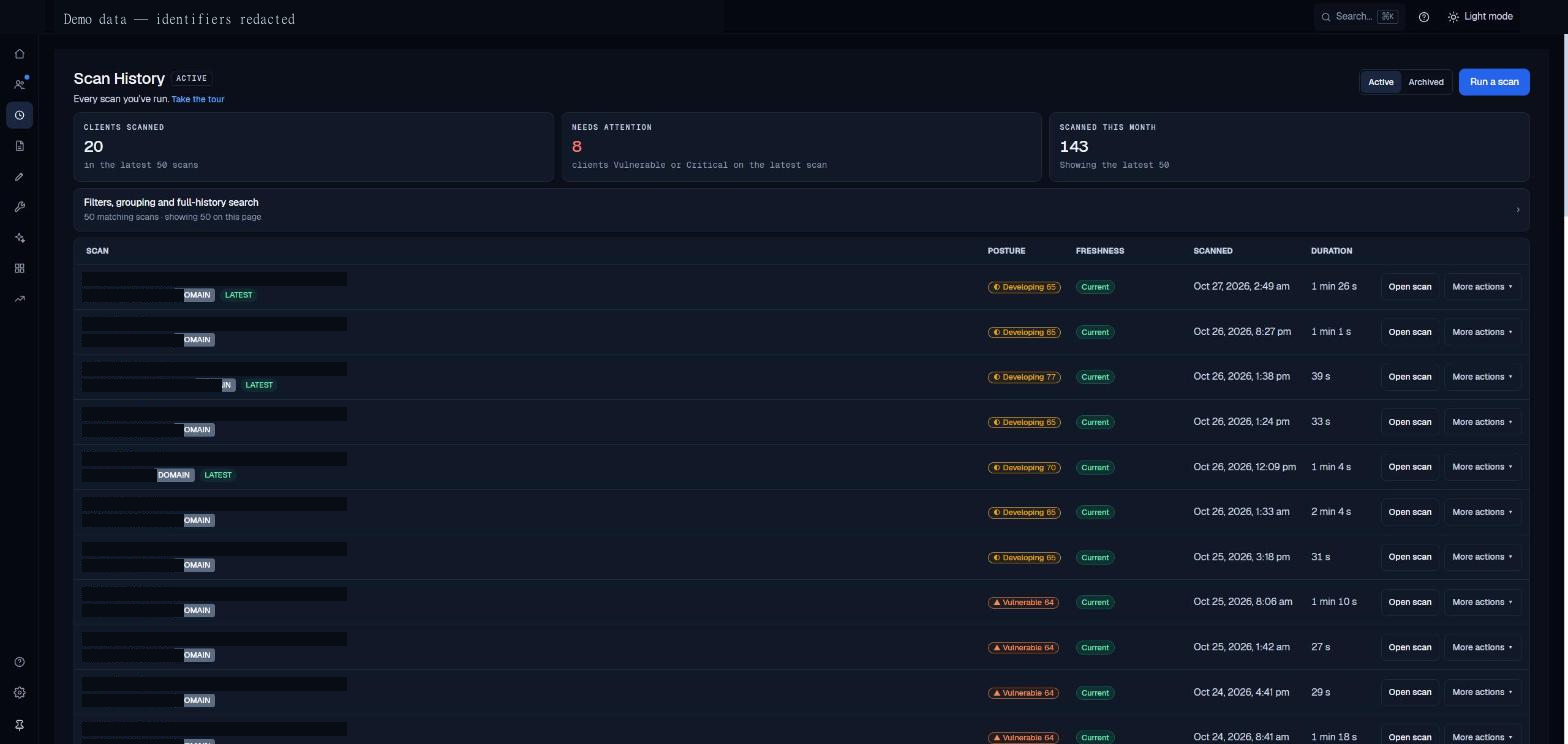Screen dimensions: 1568x744
Task: Click the Scanned This Month stat card
Action: pos(1289,147)
